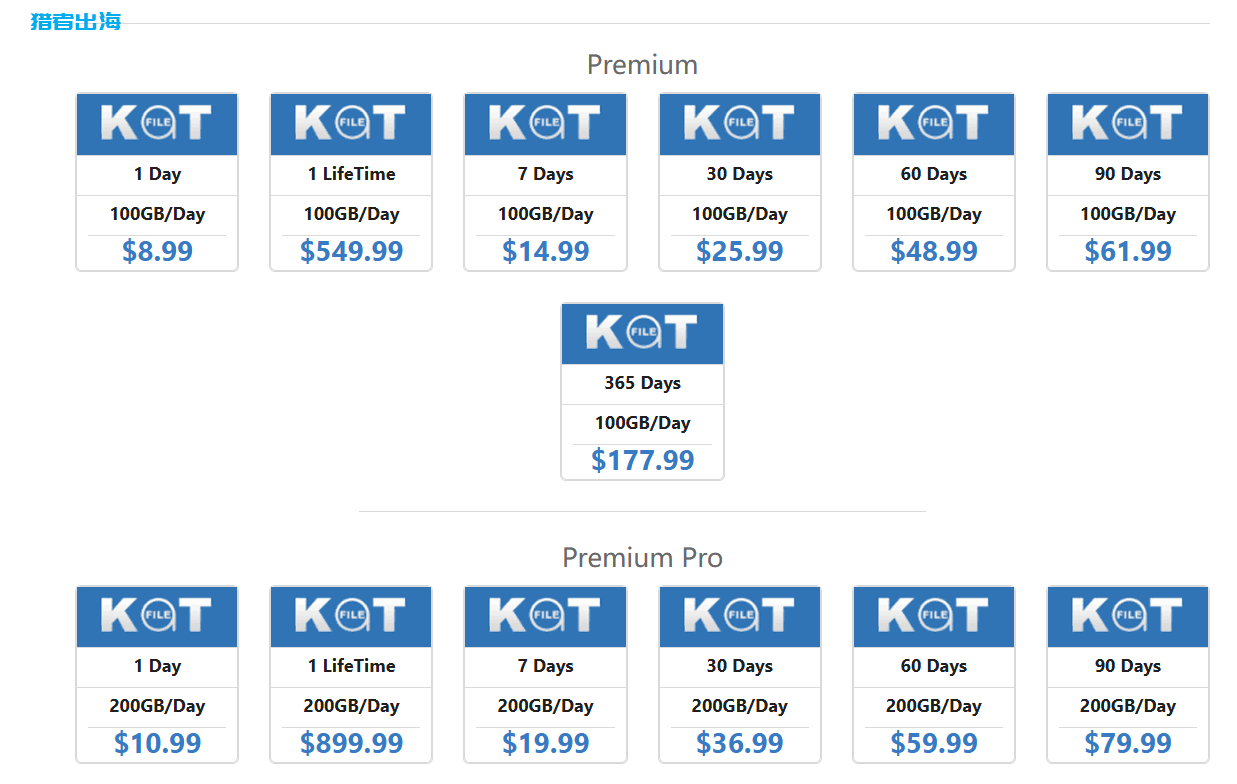Click the KatFile logo on Premium 90 Days plan
The height and width of the screenshot is (784, 1237).
coord(1128,125)
